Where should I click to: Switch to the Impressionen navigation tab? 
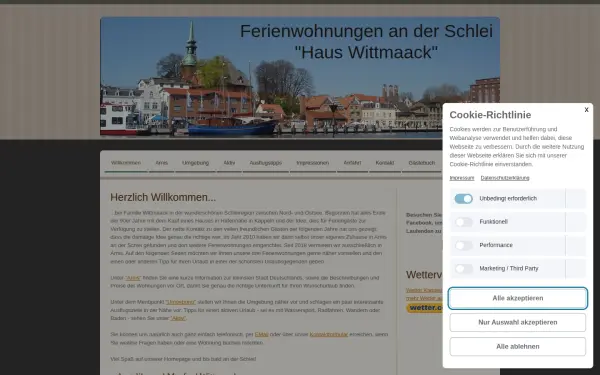coord(313,163)
